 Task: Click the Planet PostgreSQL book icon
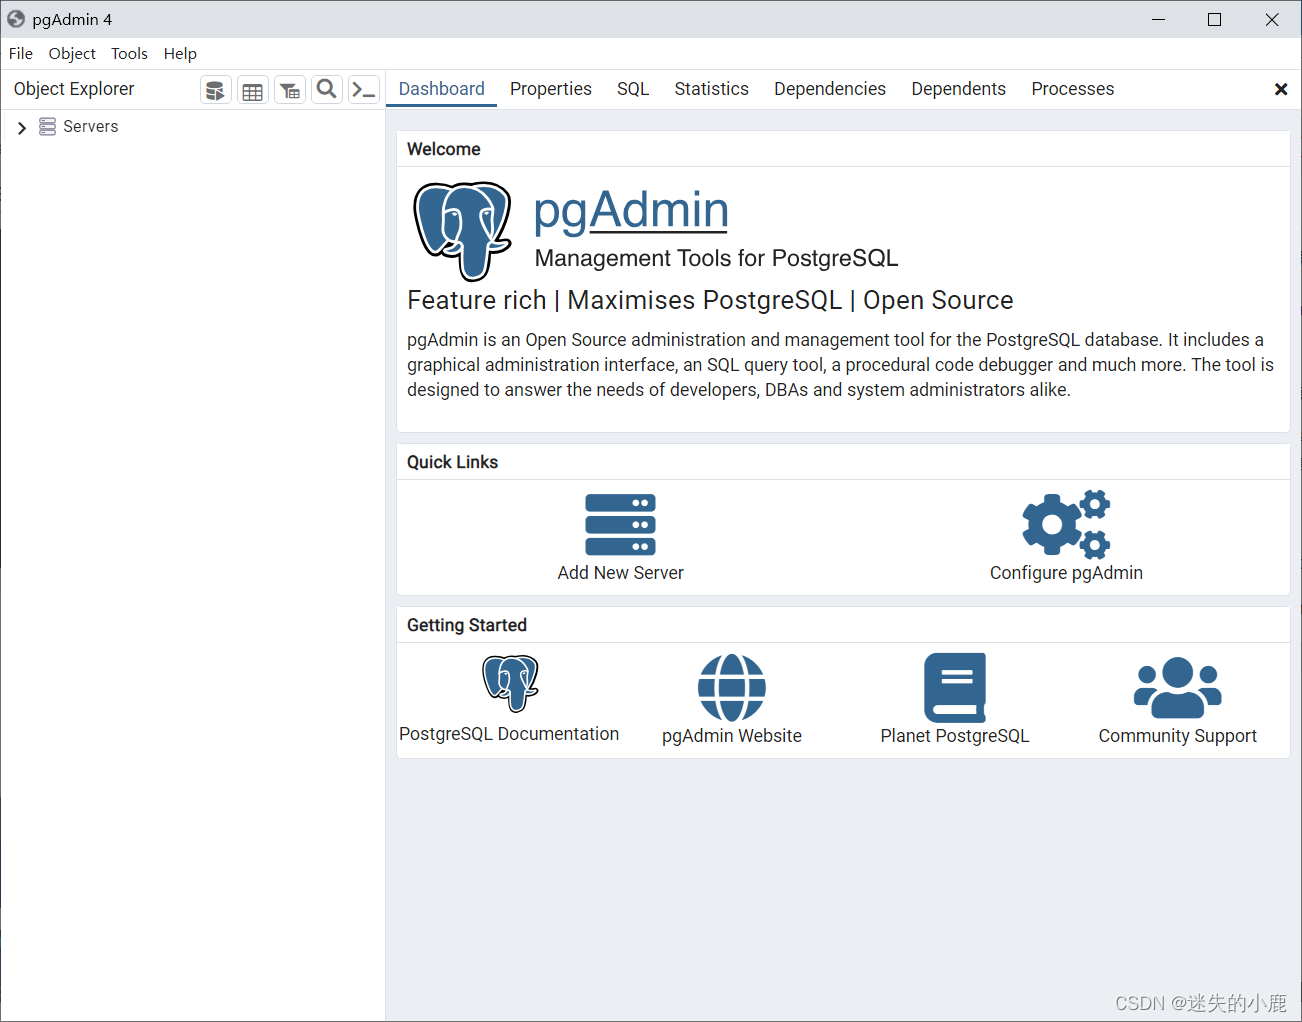pyautogui.click(x=955, y=687)
